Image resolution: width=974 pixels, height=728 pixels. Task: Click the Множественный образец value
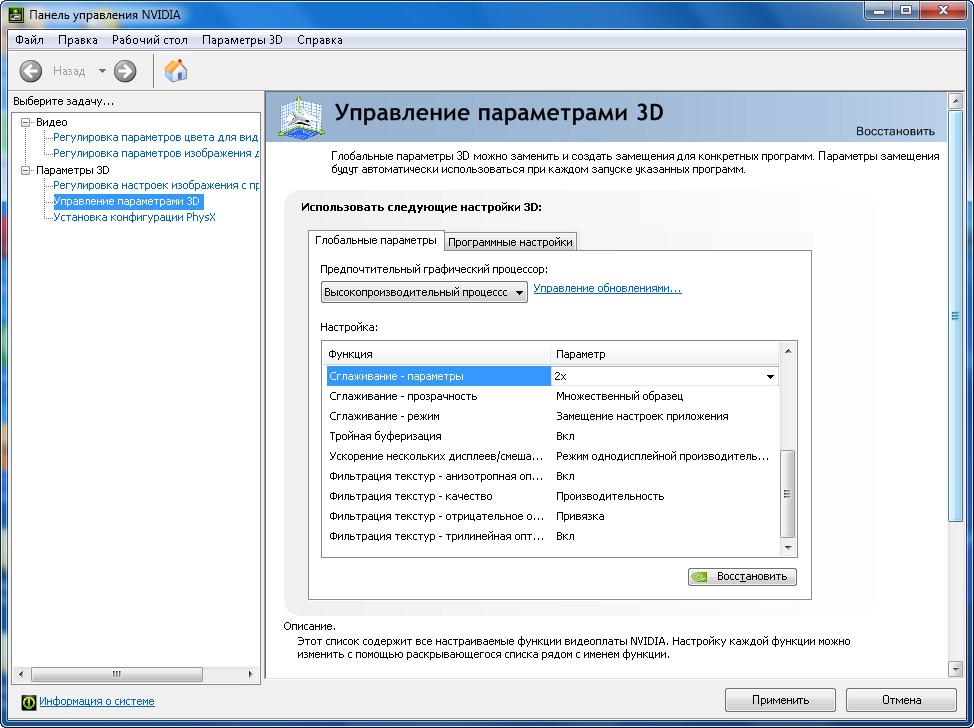click(619, 396)
